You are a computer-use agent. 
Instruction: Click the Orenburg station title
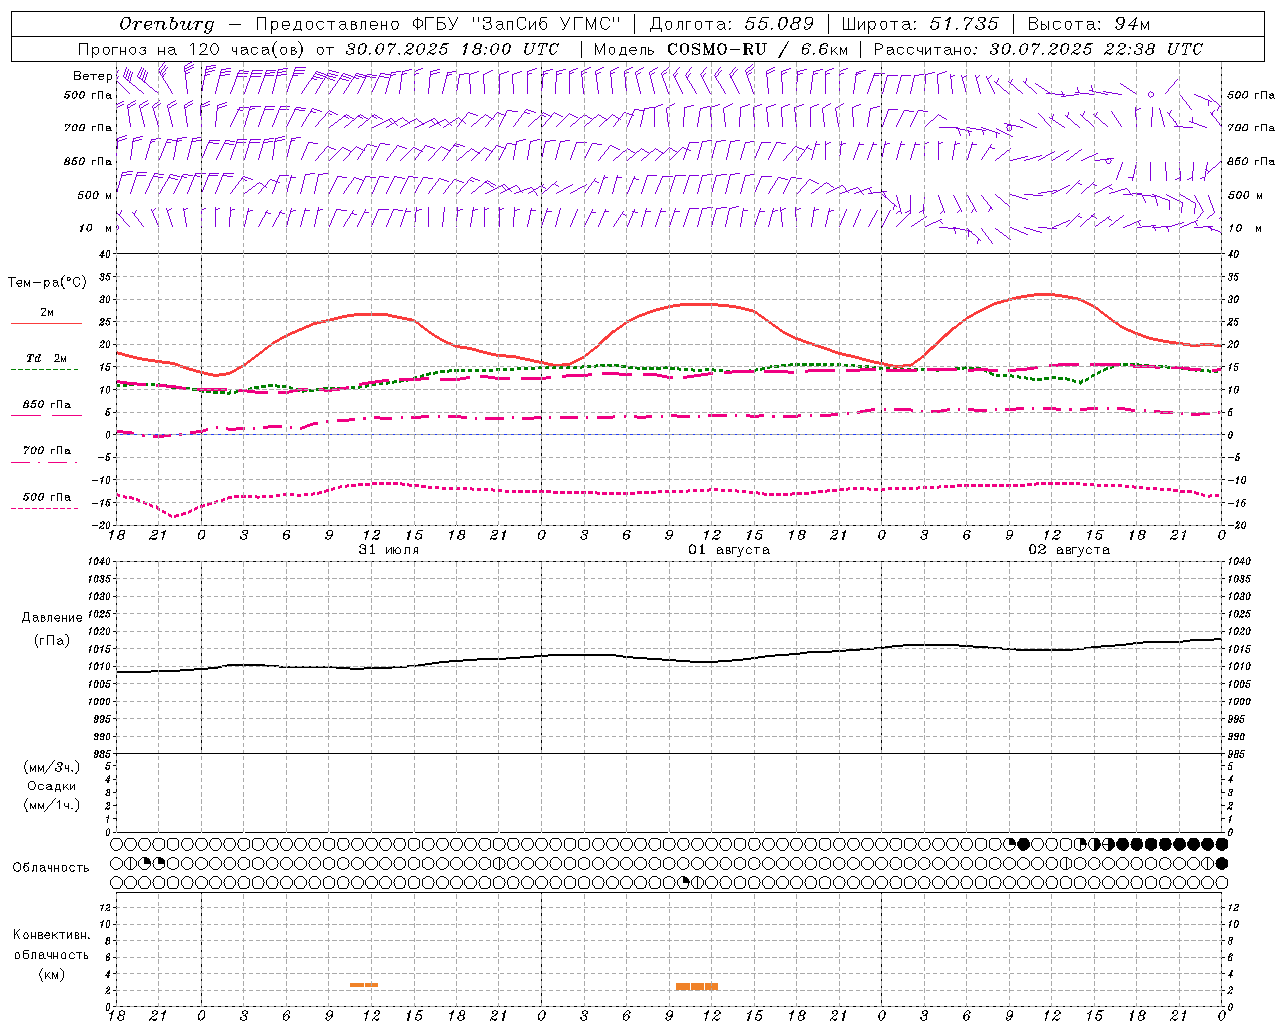pos(167,23)
